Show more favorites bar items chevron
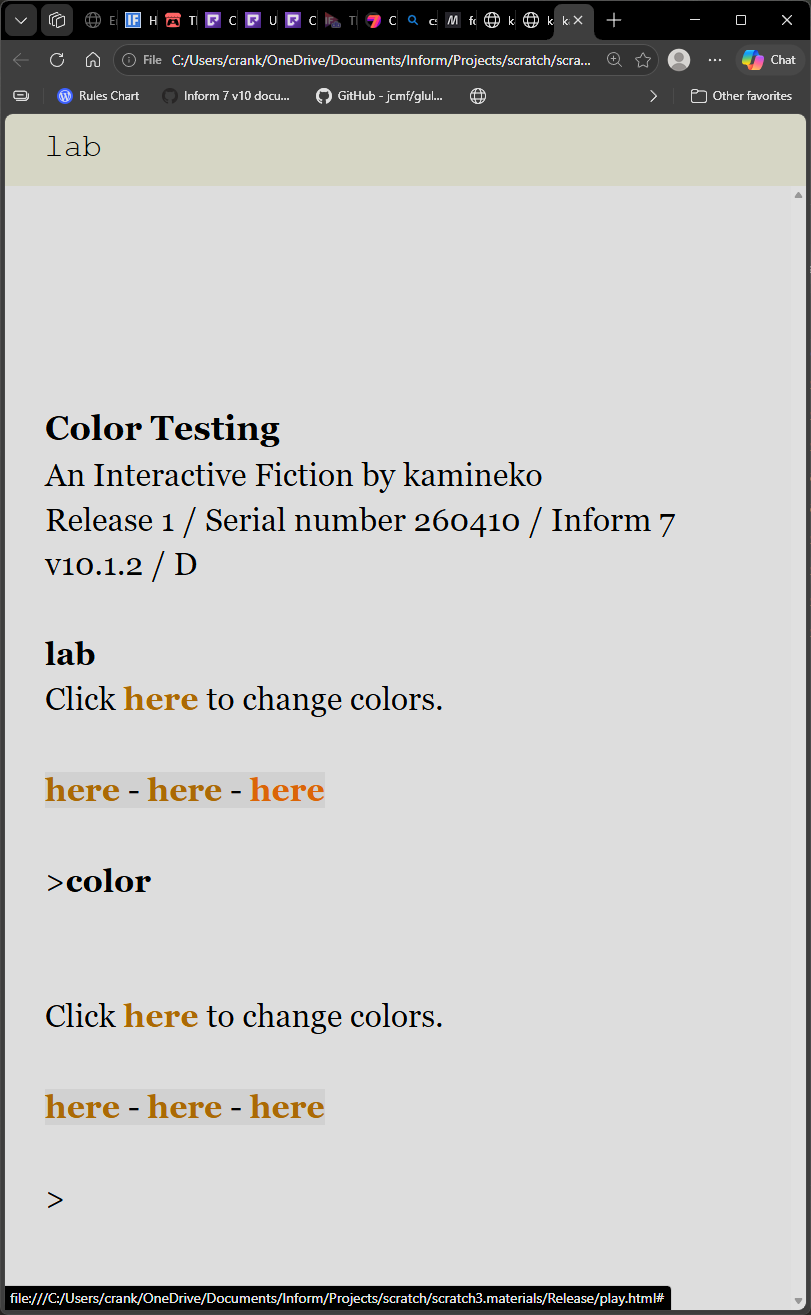The width and height of the screenshot is (811, 1315). click(x=654, y=96)
